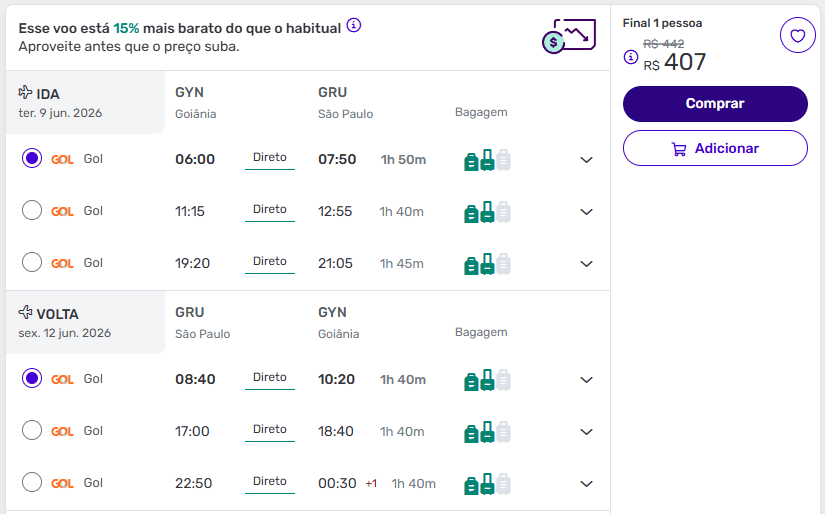The width and height of the screenshot is (825, 514).
Task: Choose the 22:50 return flight option
Action: pos(32,482)
